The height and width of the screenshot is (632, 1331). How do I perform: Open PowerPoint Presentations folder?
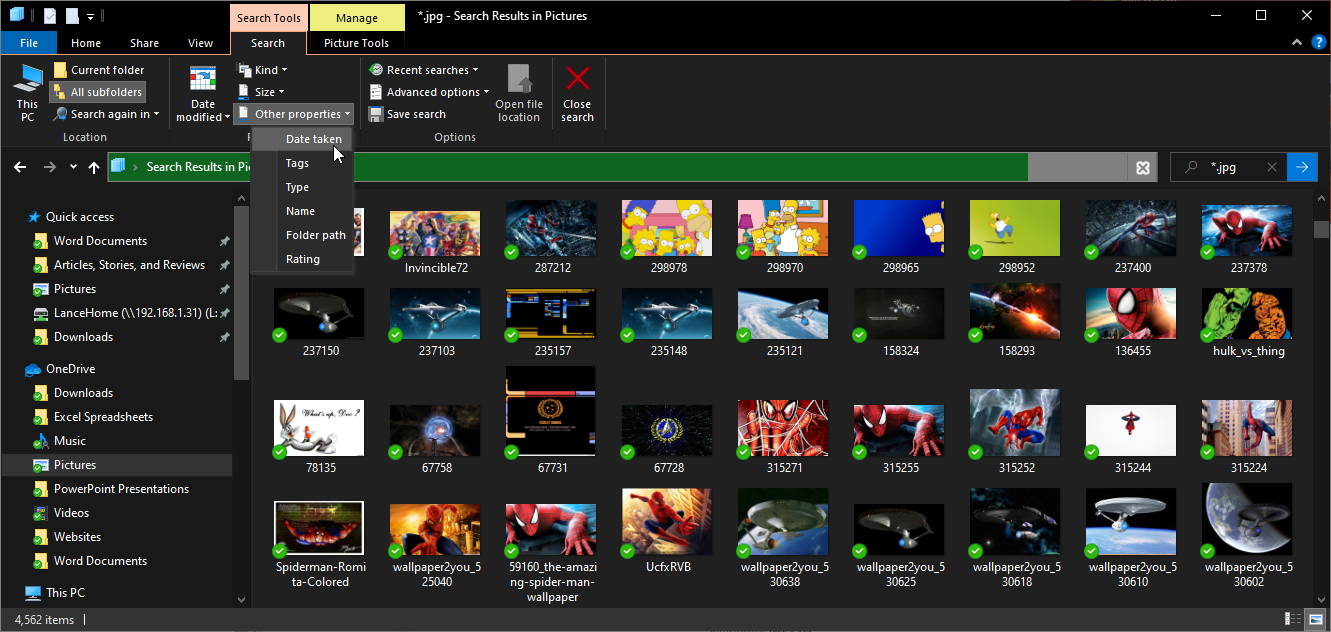121,489
